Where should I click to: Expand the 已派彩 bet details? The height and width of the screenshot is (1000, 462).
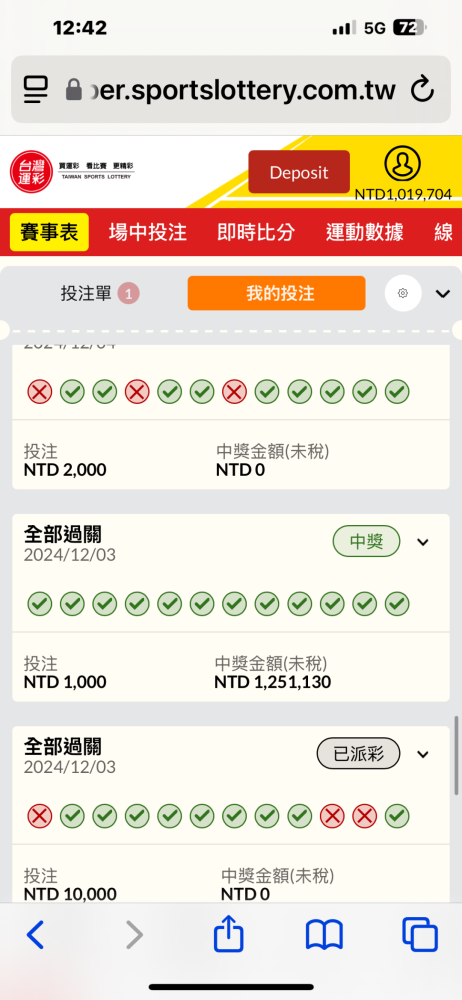pos(422,754)
